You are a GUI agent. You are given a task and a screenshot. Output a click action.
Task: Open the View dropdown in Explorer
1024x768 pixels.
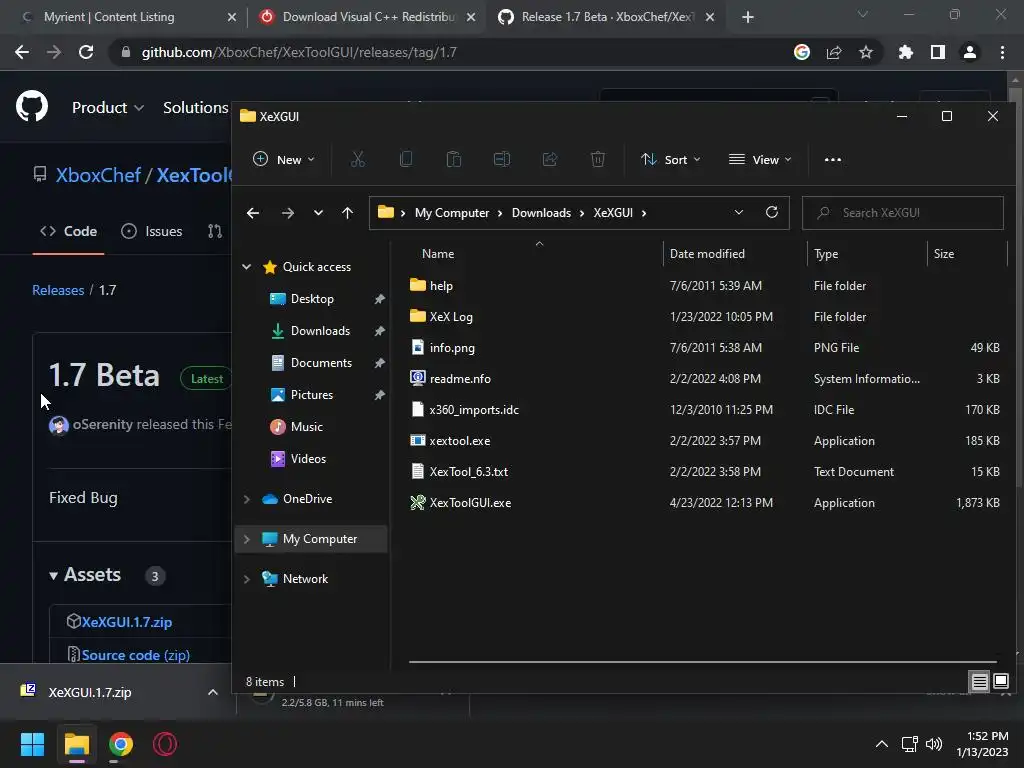click(760, 159)
